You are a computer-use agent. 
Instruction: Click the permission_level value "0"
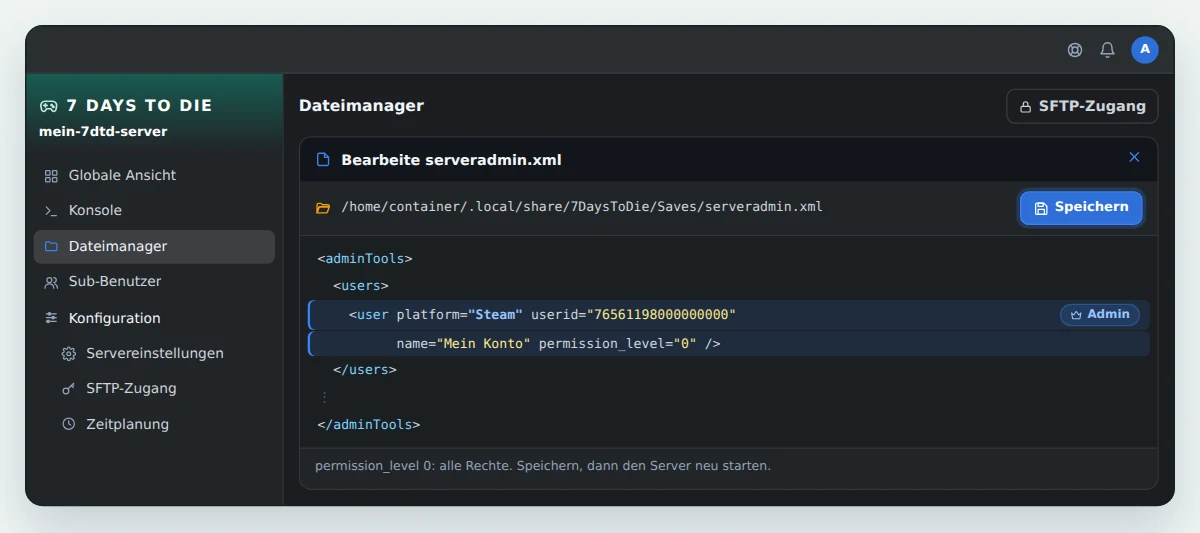point(685,343)
